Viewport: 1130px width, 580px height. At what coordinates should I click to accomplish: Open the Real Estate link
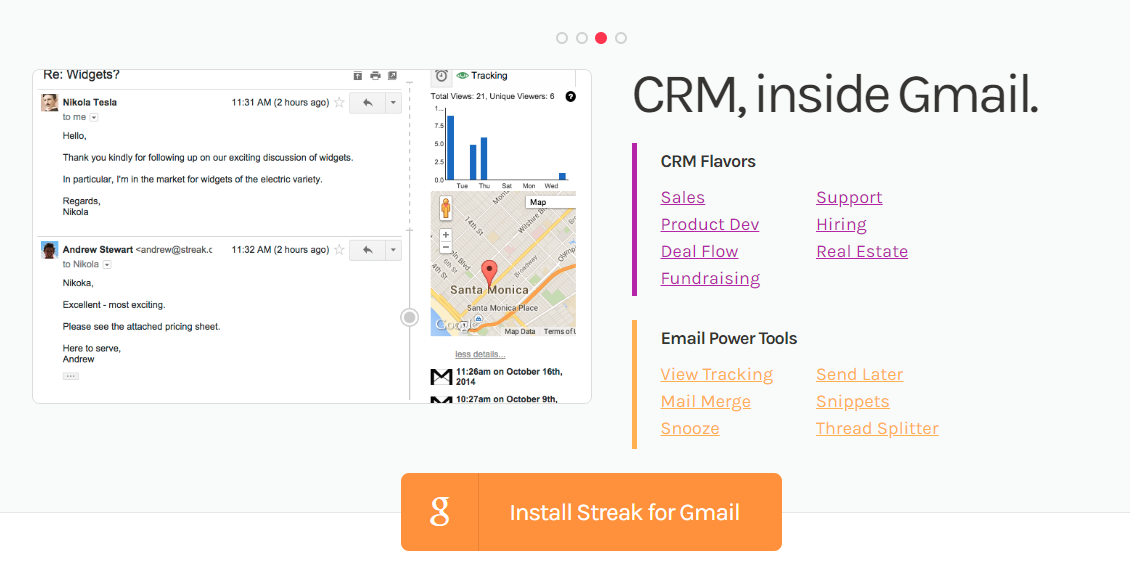pos(862,251)
